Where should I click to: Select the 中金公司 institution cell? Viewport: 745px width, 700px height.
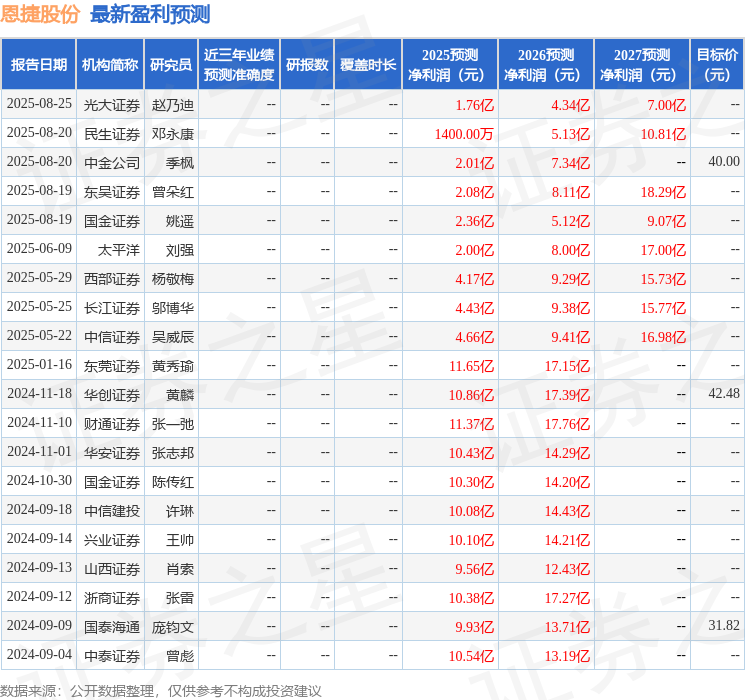click(x=112, y=163)
